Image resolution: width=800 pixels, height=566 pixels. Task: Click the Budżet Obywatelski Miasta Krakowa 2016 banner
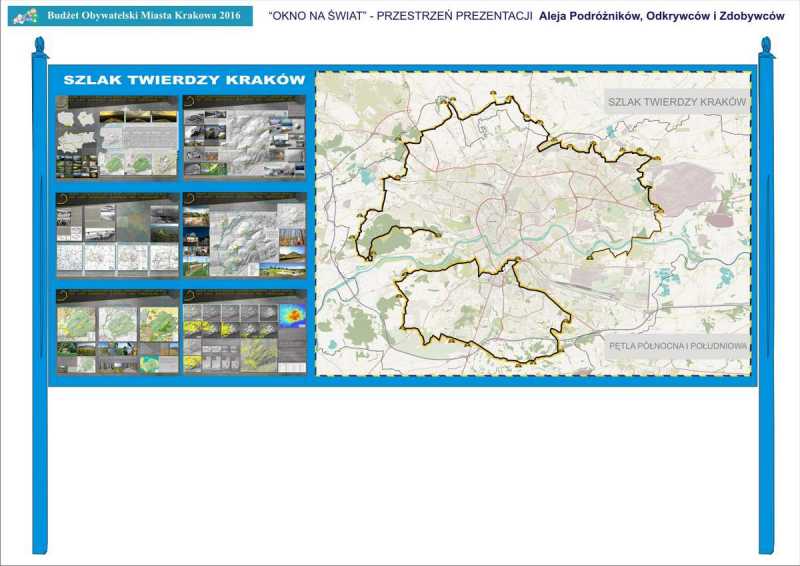pos(147,16)
